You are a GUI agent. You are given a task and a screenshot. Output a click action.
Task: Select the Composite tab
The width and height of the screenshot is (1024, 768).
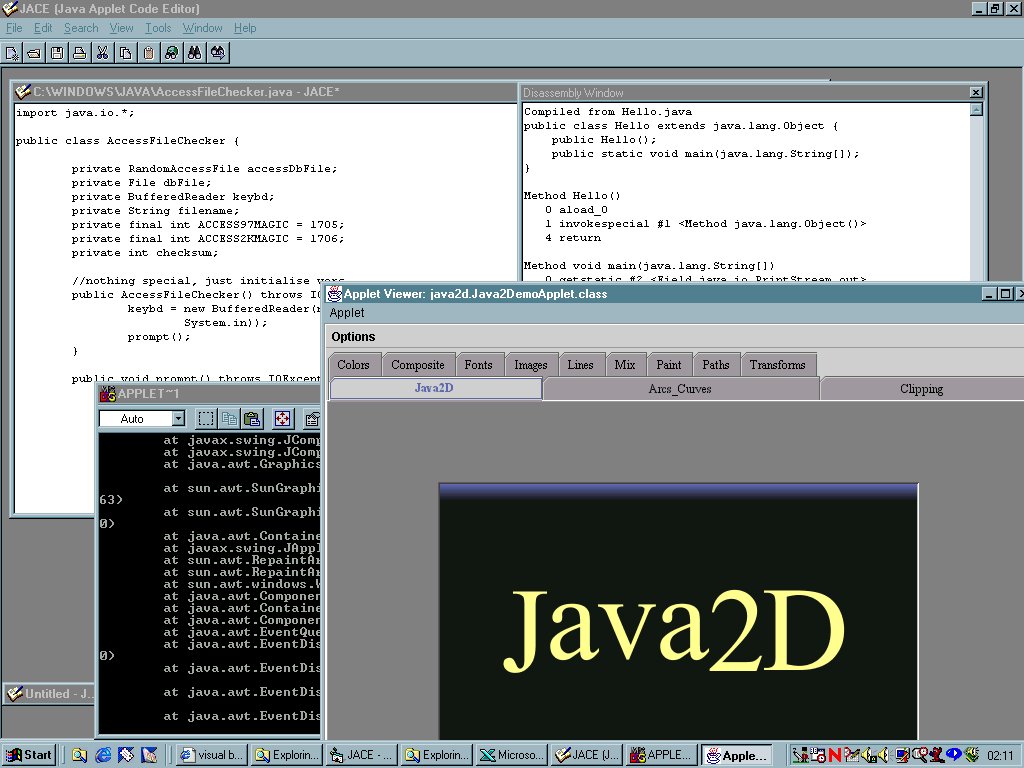point(417,365)
